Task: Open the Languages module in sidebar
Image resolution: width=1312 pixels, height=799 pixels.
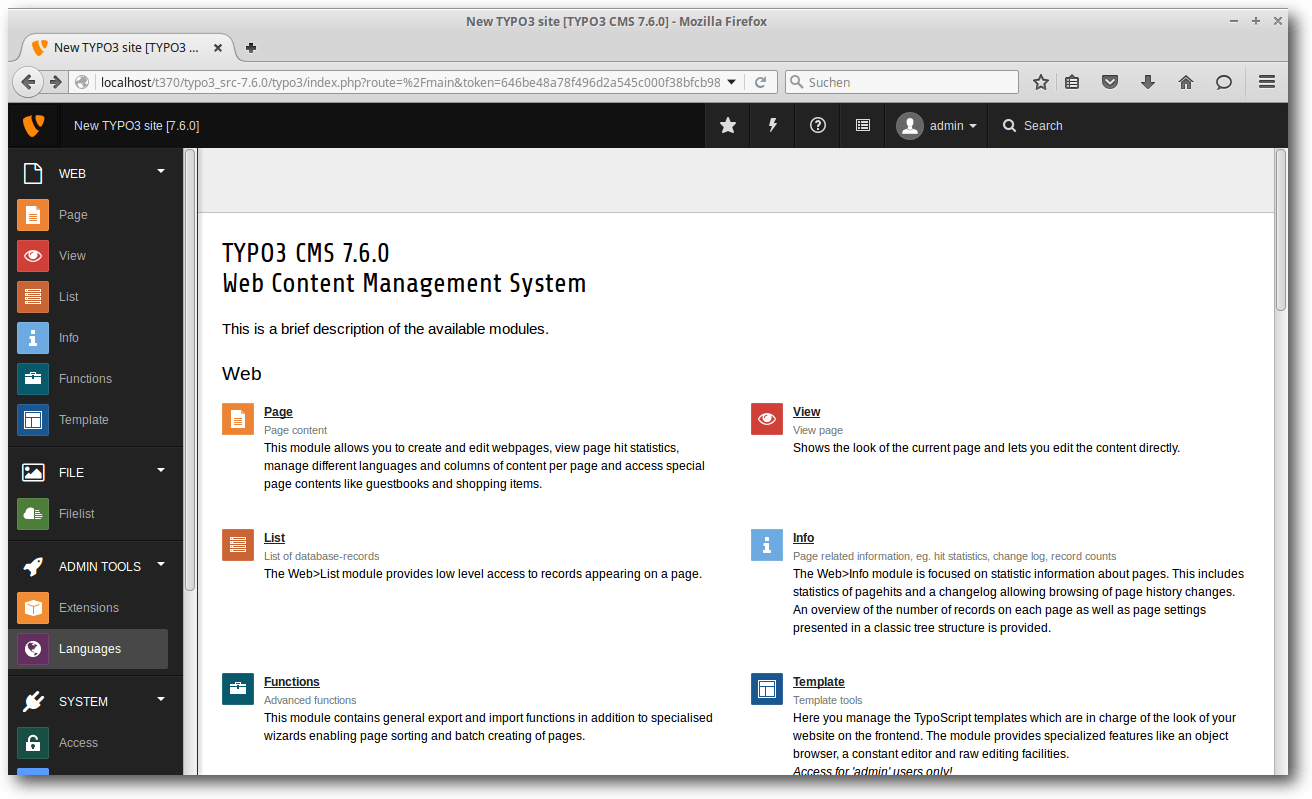Action: point(88,649)
